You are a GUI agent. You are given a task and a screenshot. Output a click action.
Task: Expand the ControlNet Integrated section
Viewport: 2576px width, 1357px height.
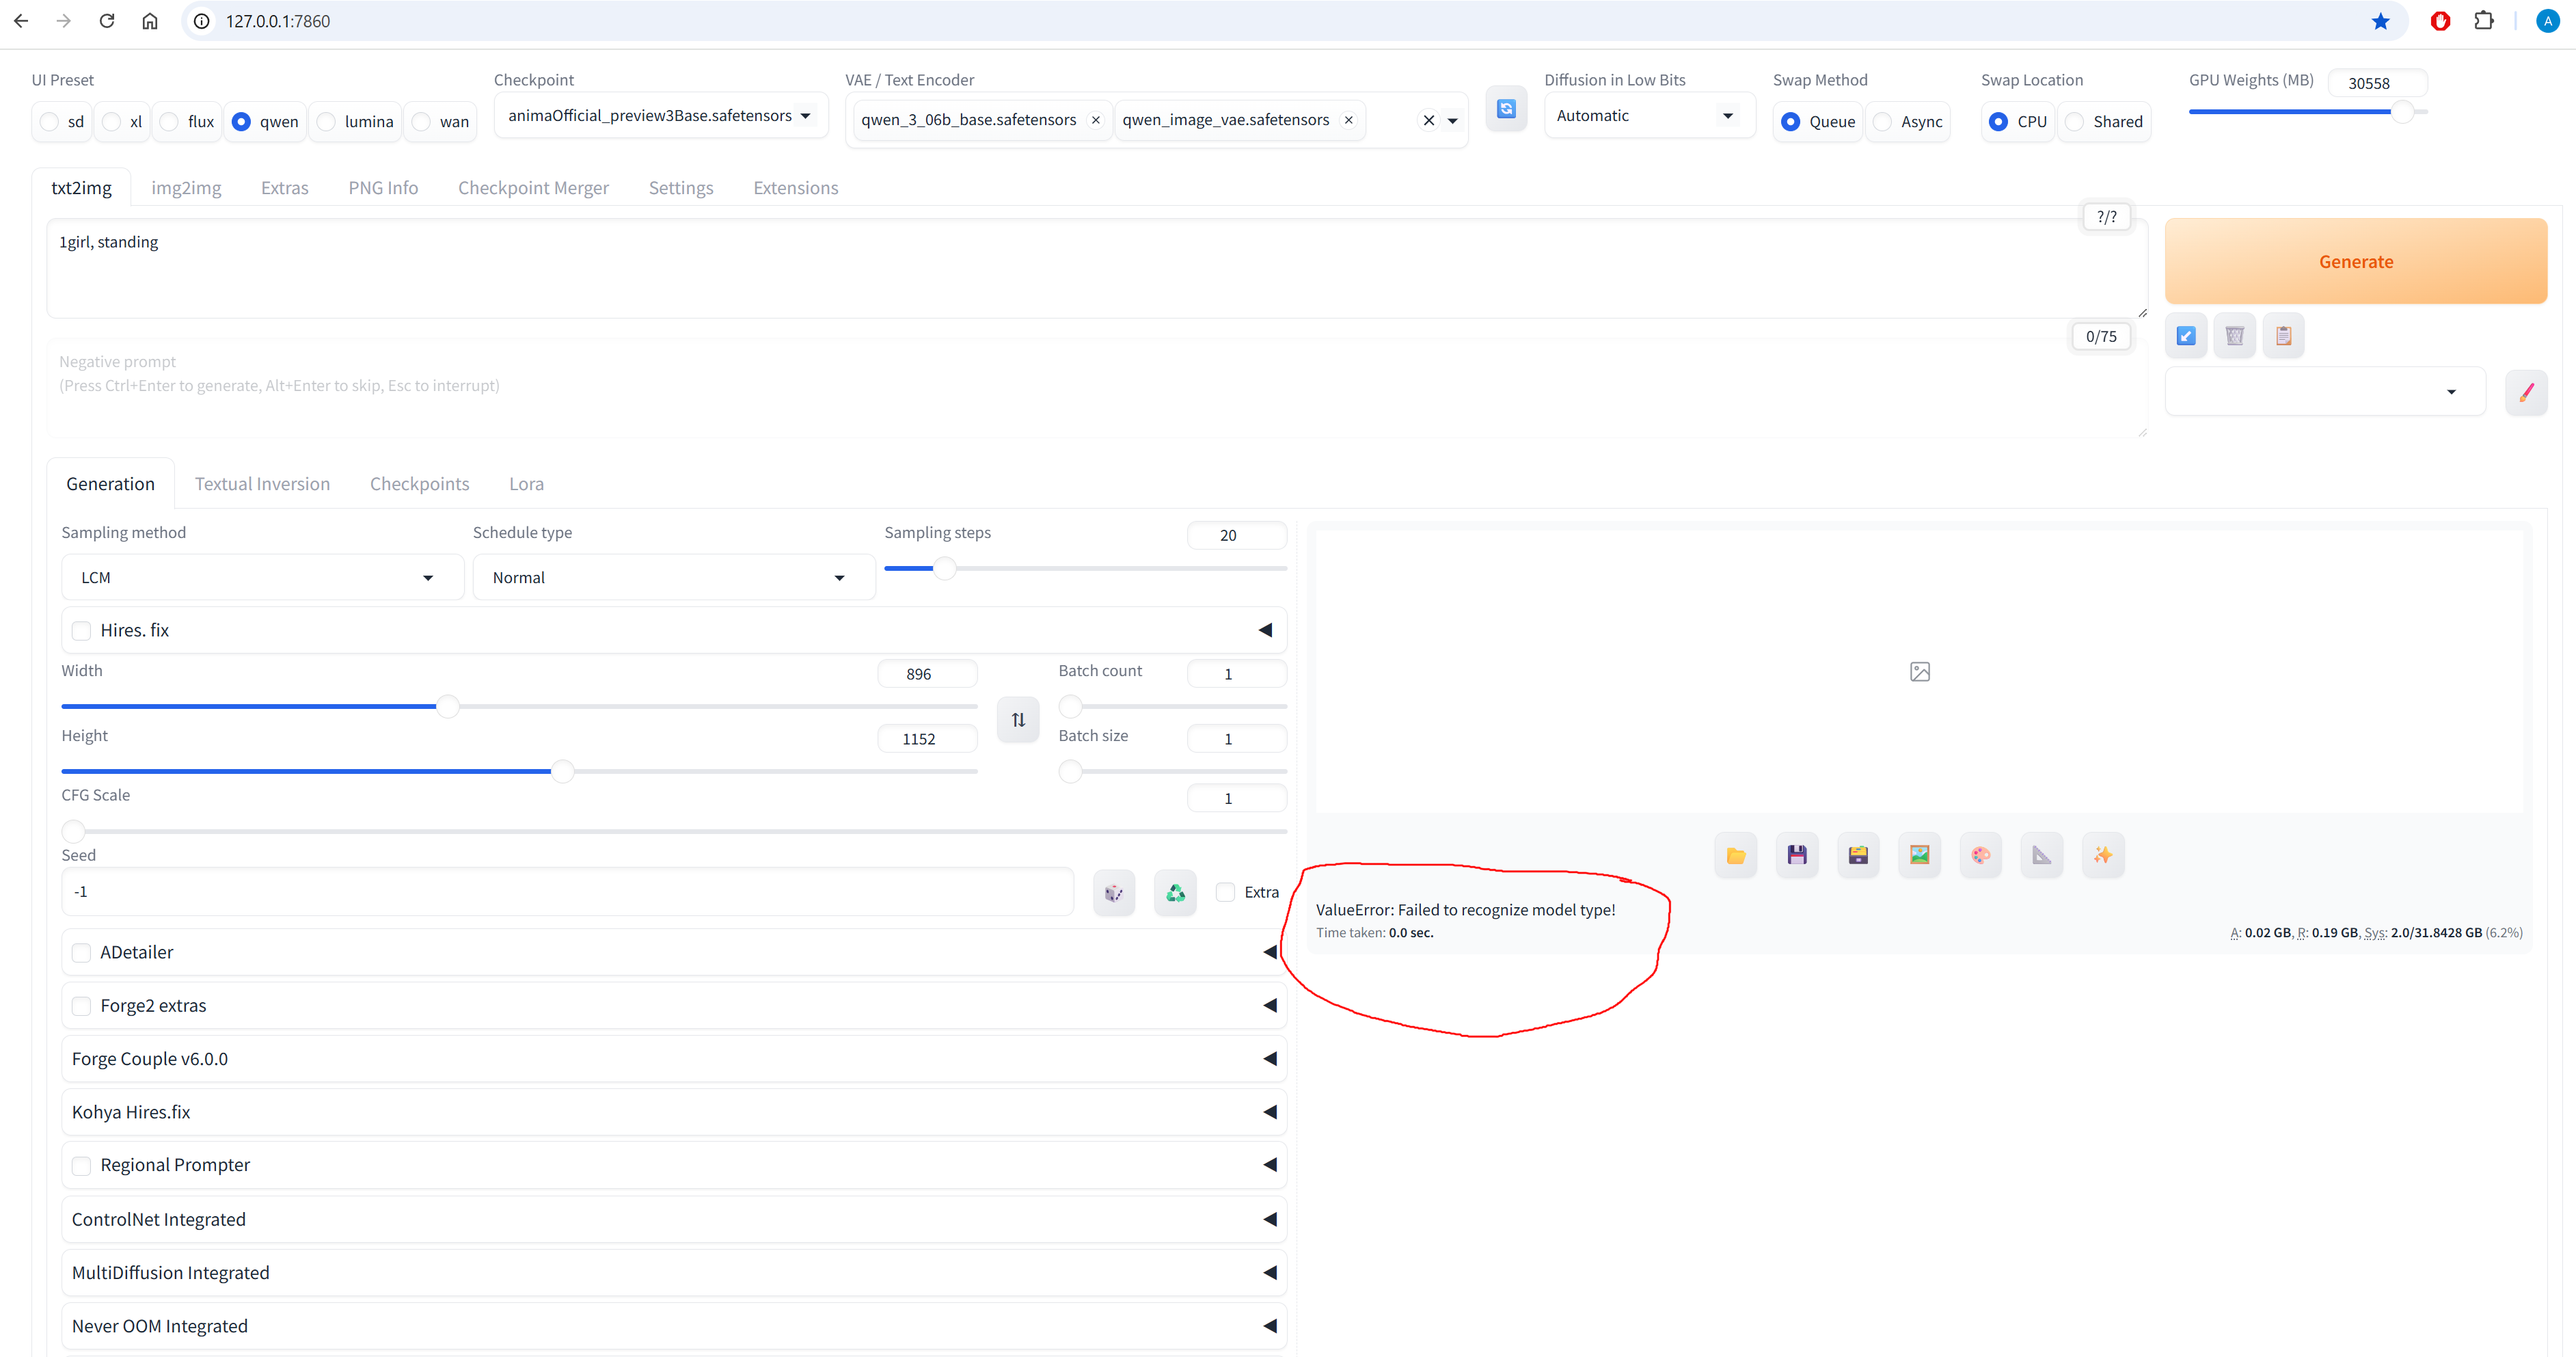coord(674,1220)
